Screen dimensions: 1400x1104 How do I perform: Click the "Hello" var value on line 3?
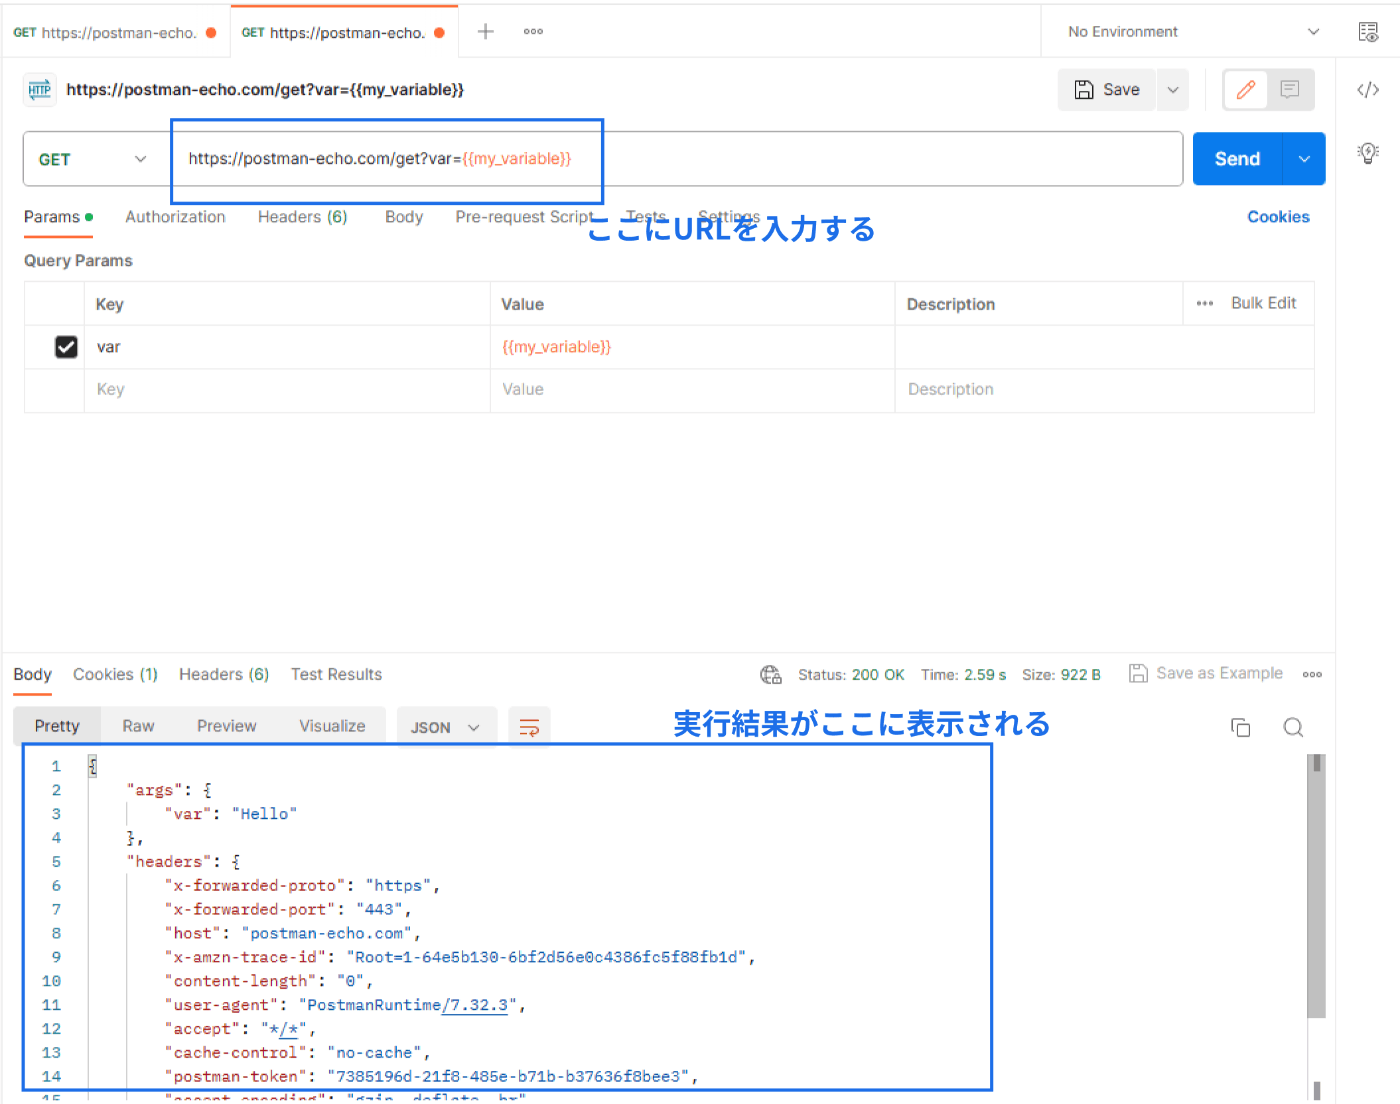pos(264,814)
